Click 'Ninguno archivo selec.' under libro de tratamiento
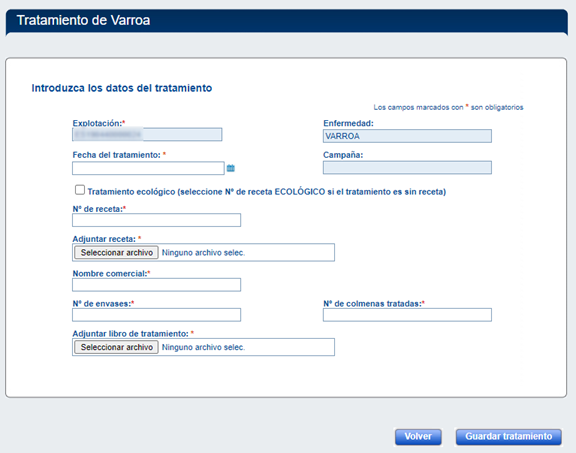 pyautogui.click(x=204, y=348)
